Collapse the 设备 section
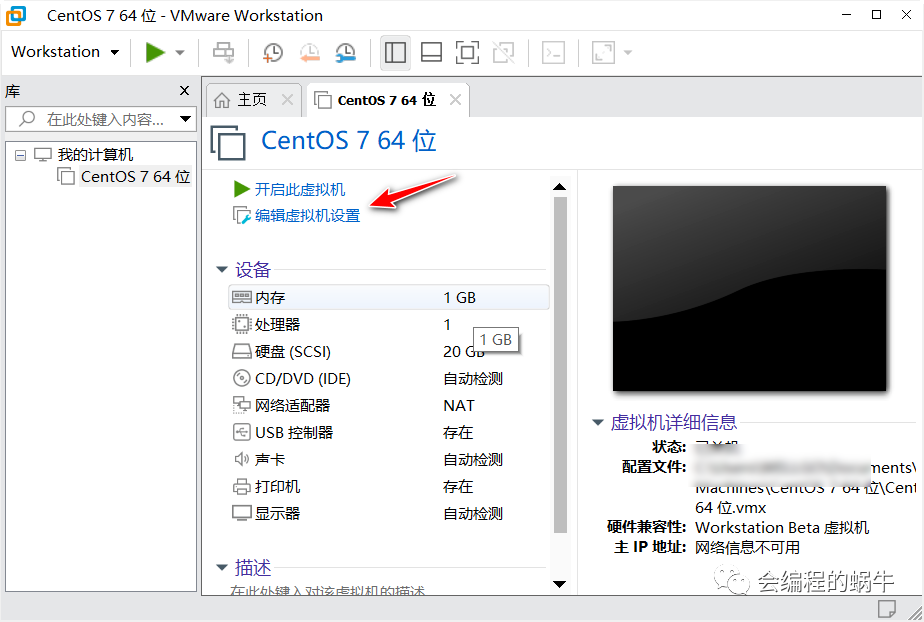Image resolution: width=924 pixels, height=622 pixels. 222,270
